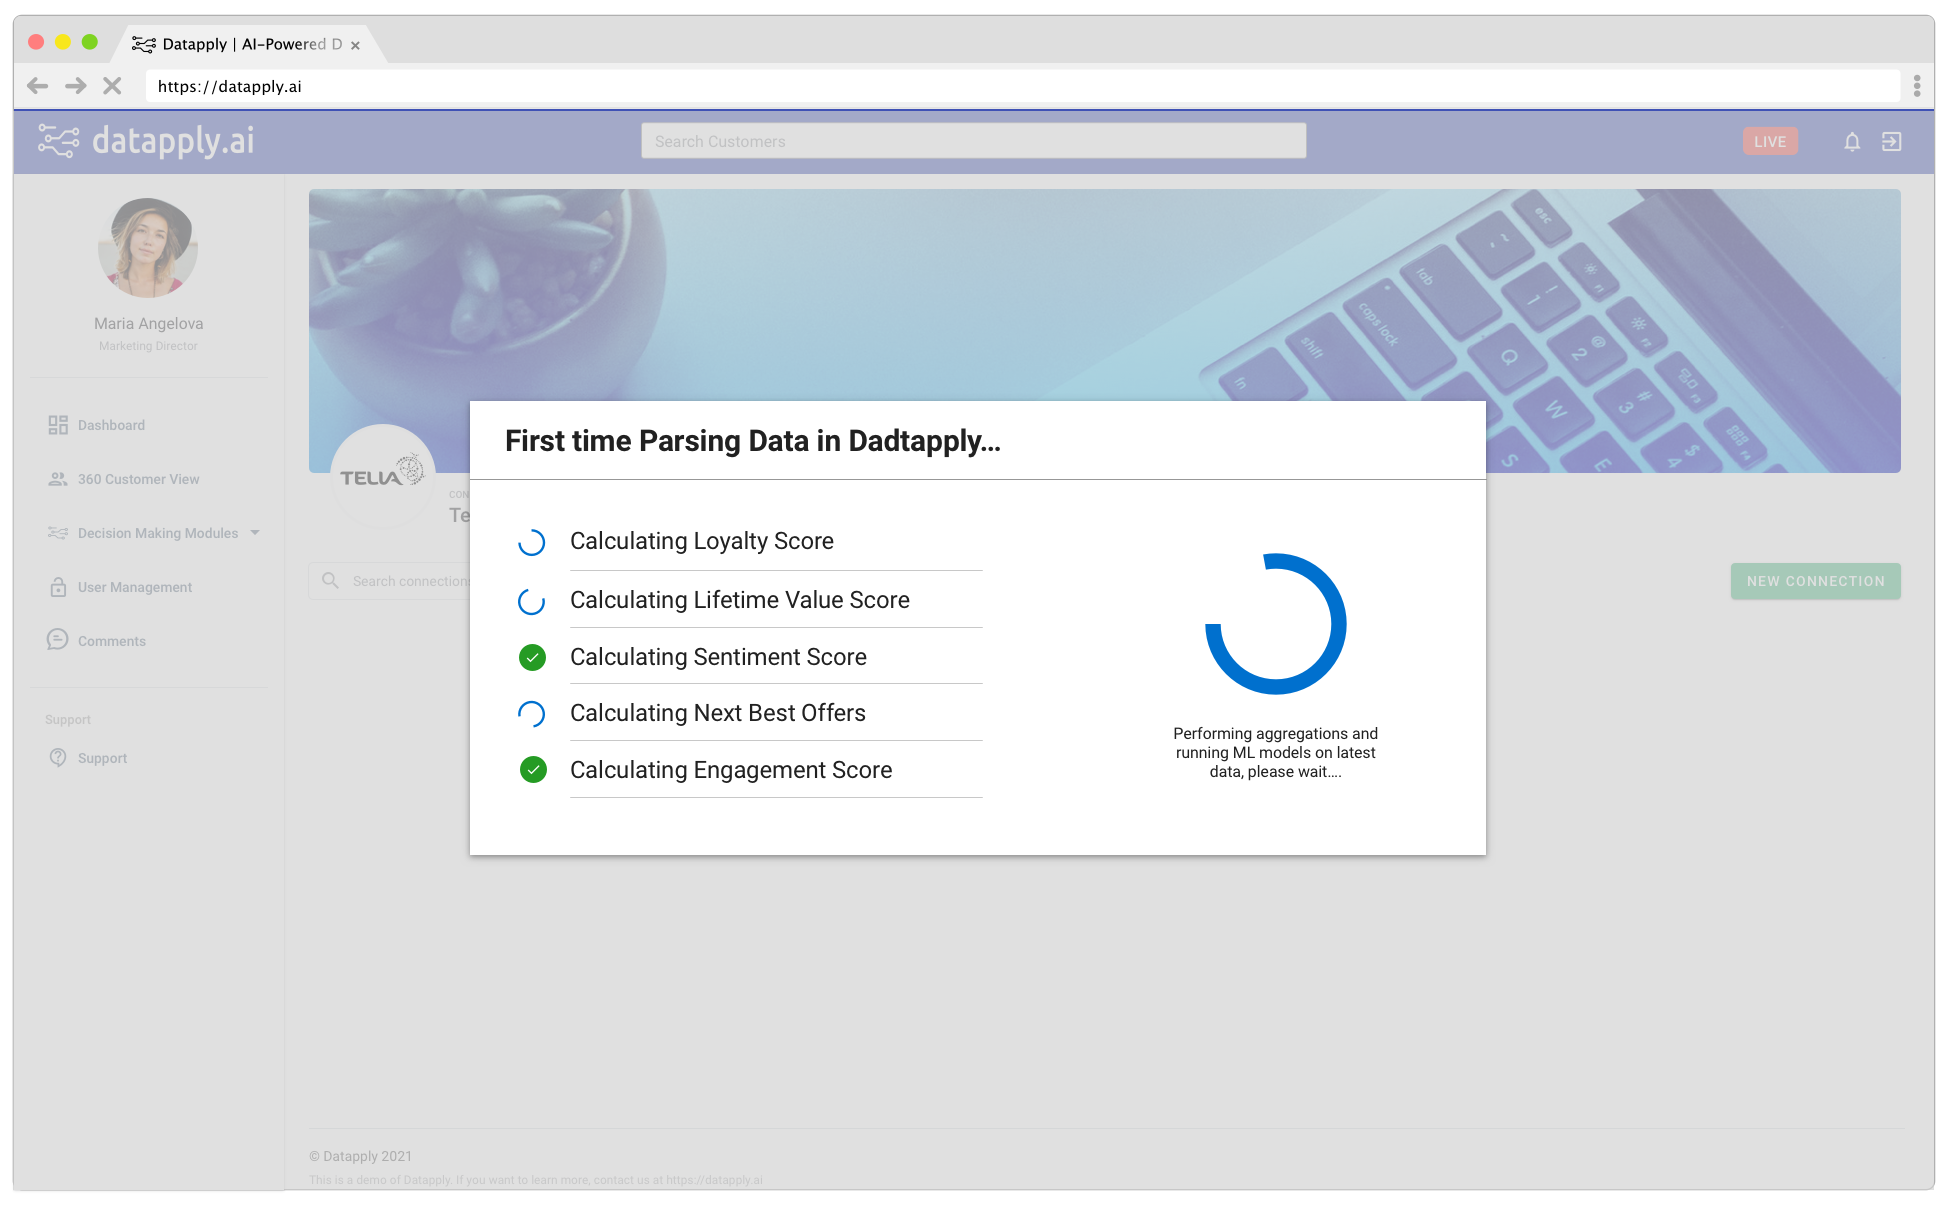Expand Decision Making Modules dropdown arrow

255,533
